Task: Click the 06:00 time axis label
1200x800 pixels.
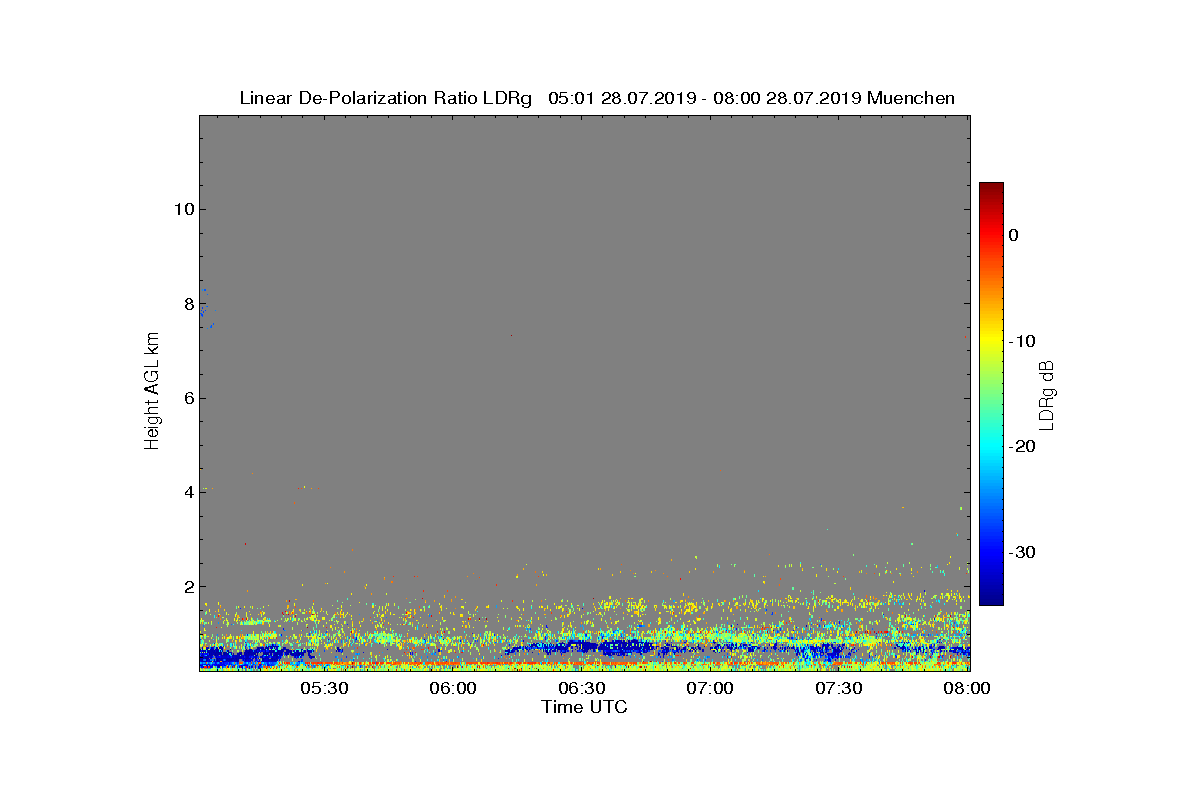Action: [453, 689]
